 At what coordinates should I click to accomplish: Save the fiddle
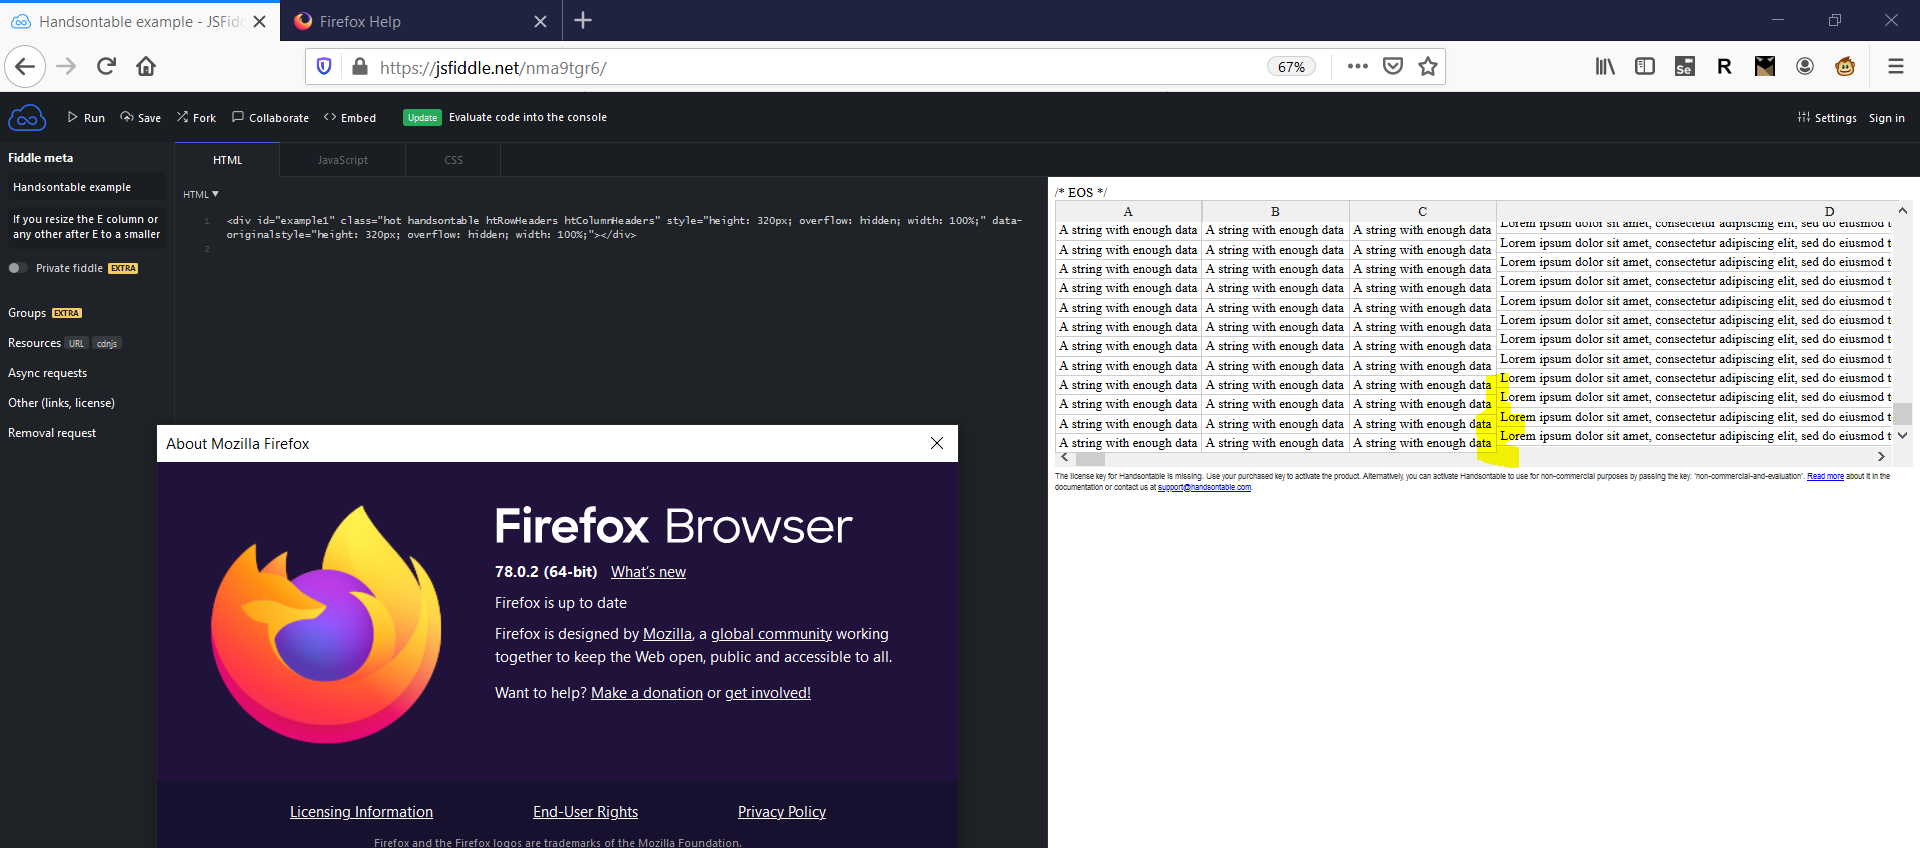(x=140, y=118)
